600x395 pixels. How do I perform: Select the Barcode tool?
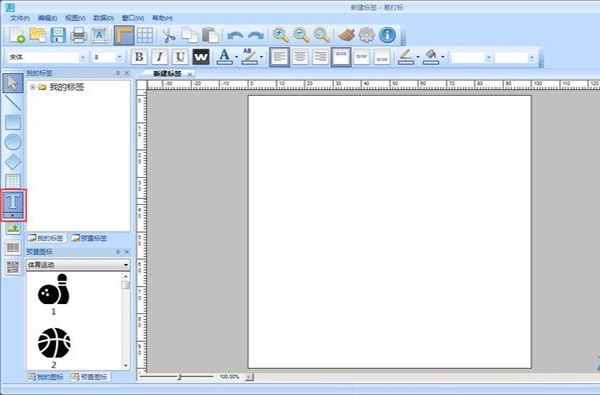point(13,247)
